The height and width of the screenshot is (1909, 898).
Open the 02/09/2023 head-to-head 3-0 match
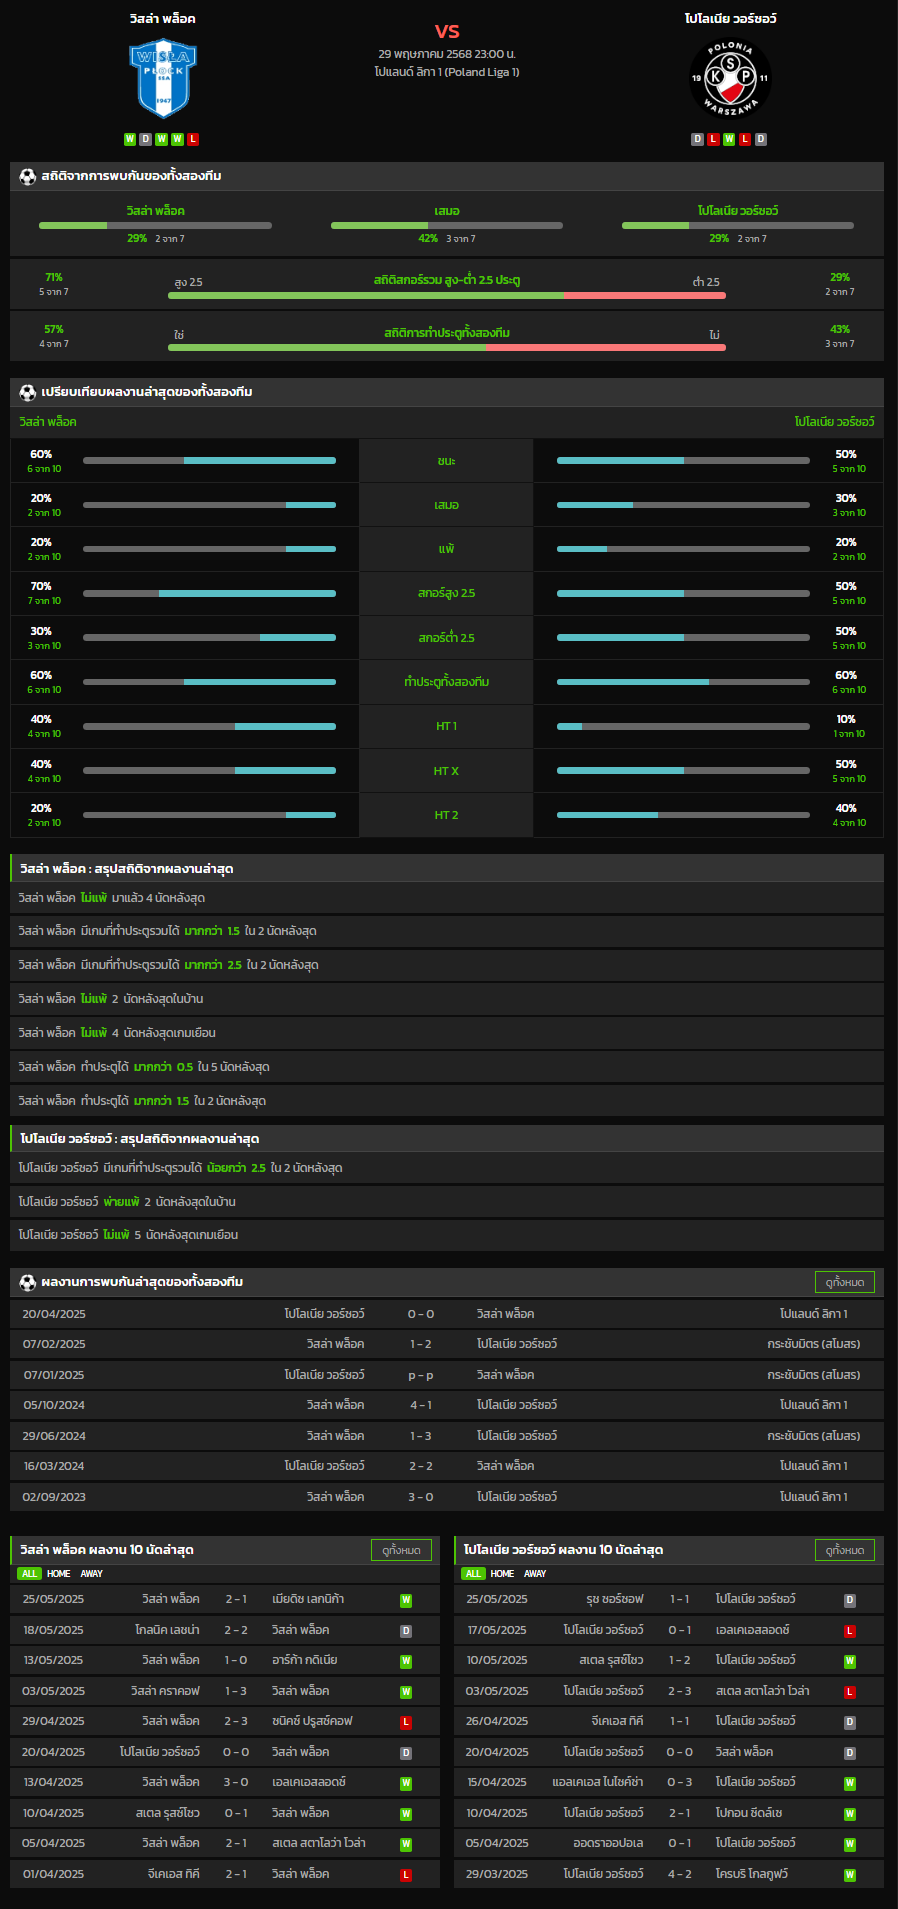(447, 1497)
